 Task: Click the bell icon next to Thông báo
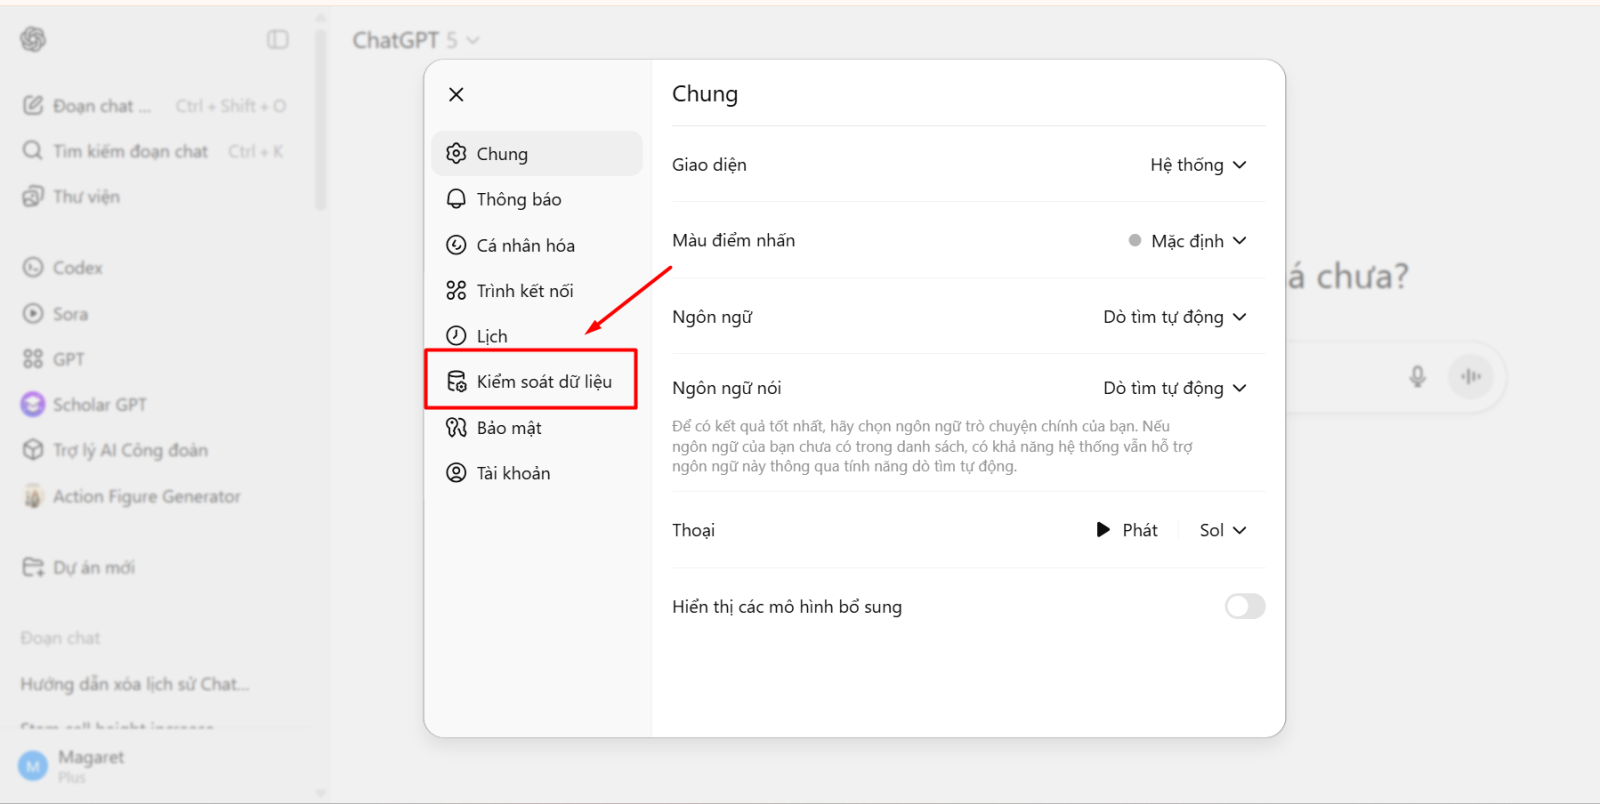tap(456, 199)
